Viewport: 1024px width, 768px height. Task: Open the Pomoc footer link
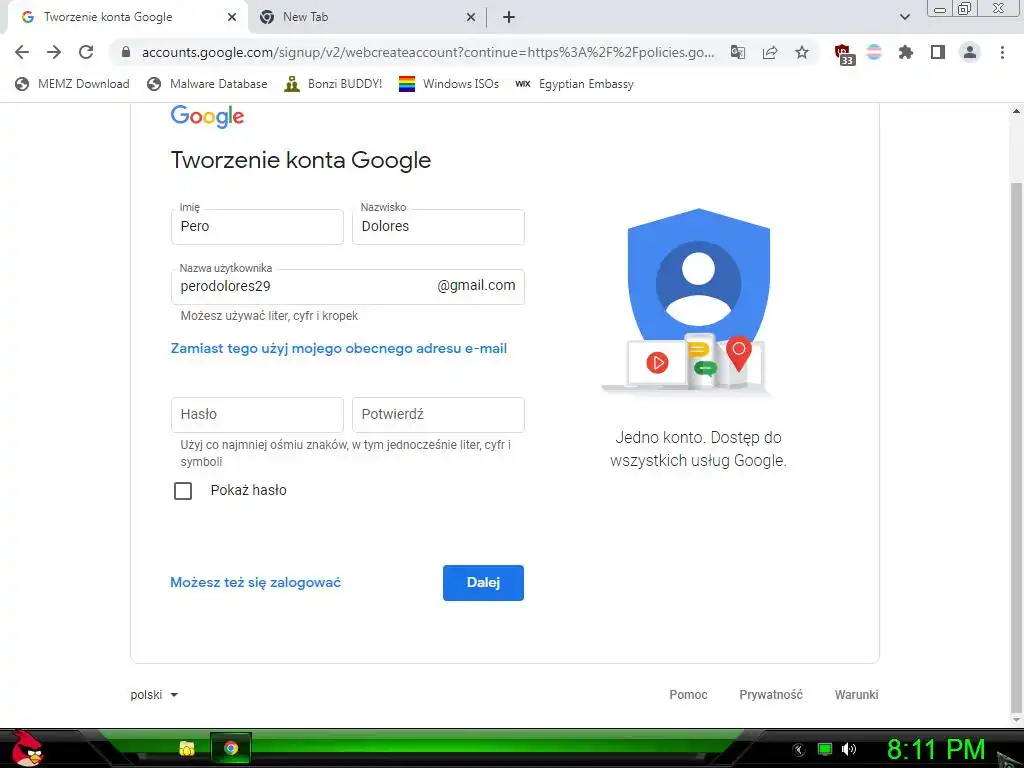click(x=688, y=695)
